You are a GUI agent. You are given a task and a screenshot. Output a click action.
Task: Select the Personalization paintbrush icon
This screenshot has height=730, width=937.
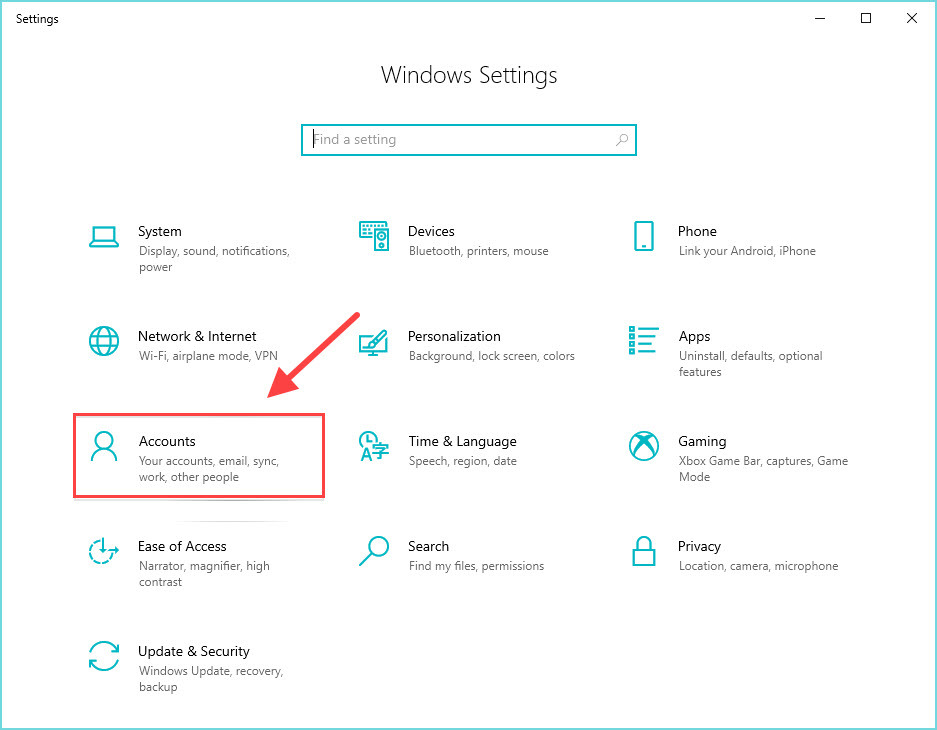point(373,343)
